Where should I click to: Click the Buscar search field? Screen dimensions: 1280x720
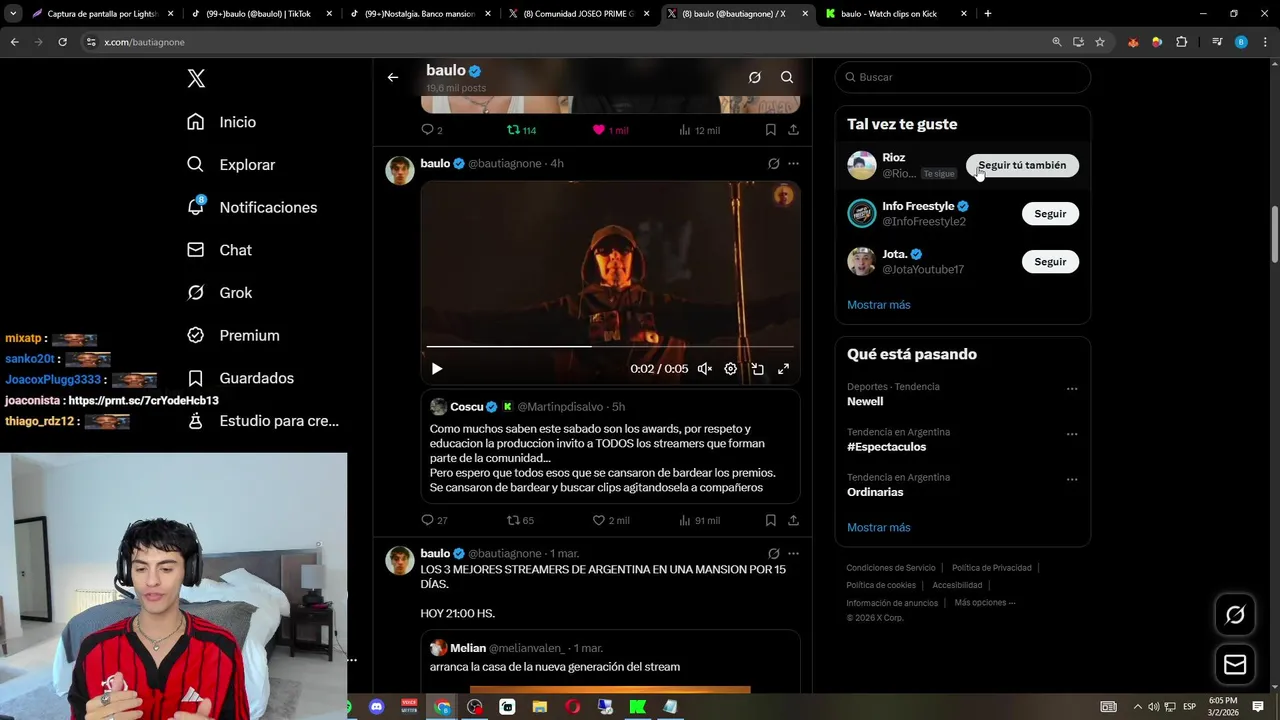[962, 77]
